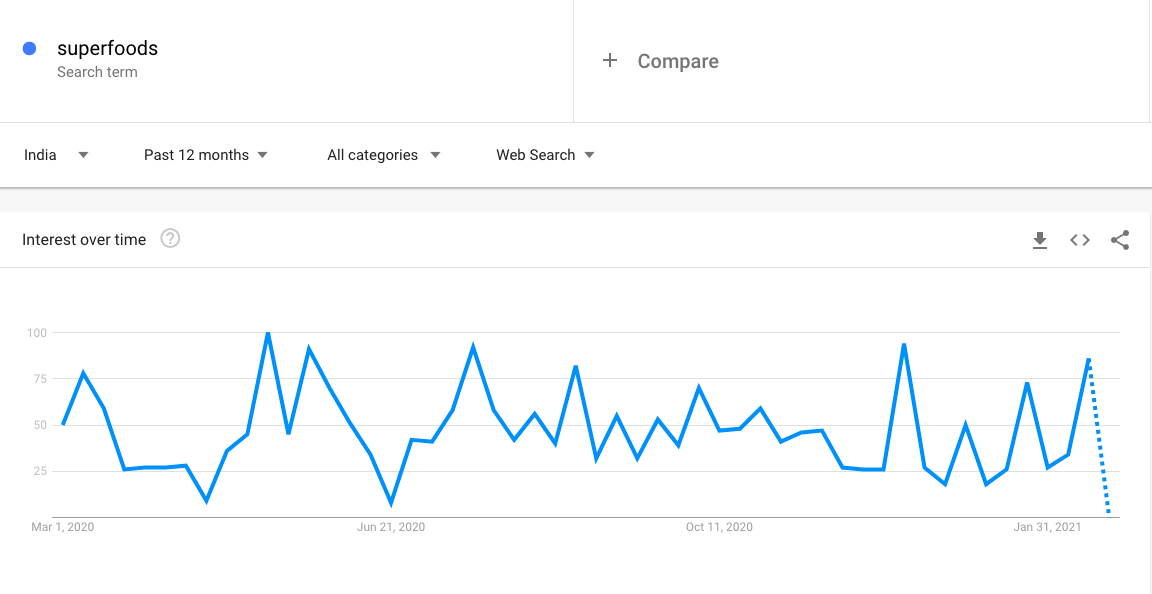Click the Jun 21, 2020 axis label
This screenshot has width=1152, height=594.
(x=391, y=527)
